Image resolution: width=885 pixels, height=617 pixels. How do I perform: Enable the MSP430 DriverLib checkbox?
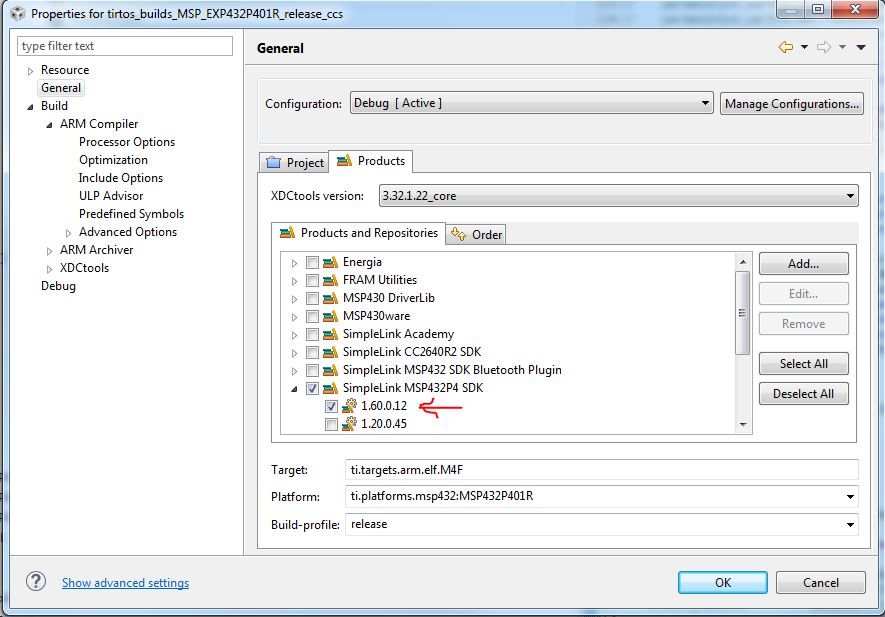(312, 299)
